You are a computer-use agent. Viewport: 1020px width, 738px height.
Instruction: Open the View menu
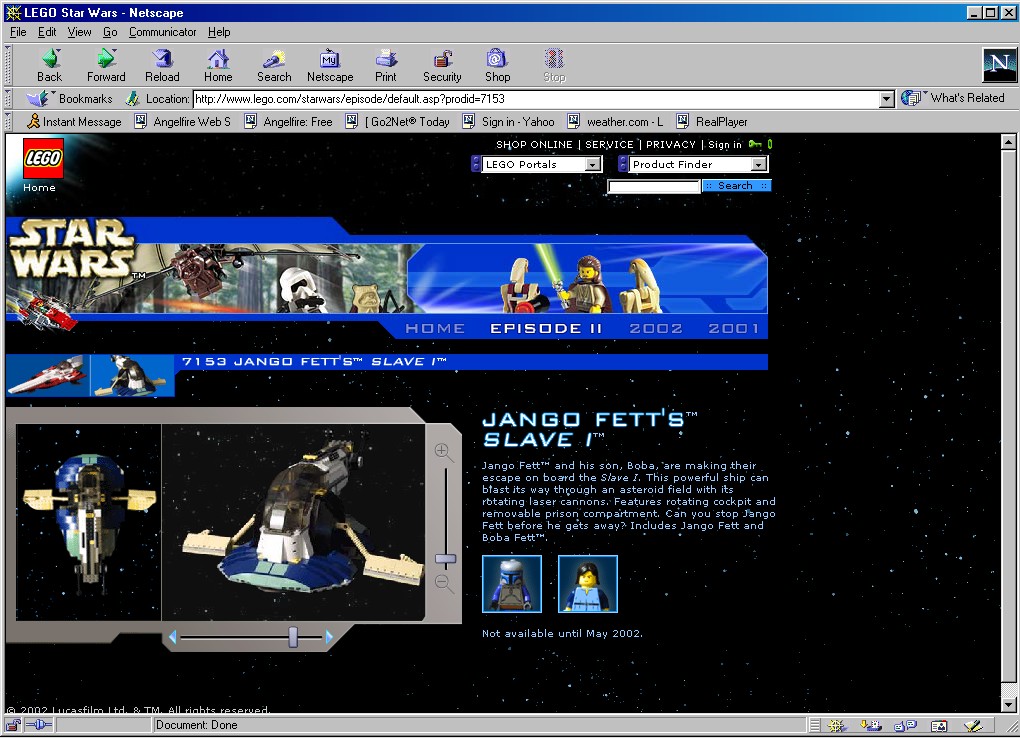[79, 32]
